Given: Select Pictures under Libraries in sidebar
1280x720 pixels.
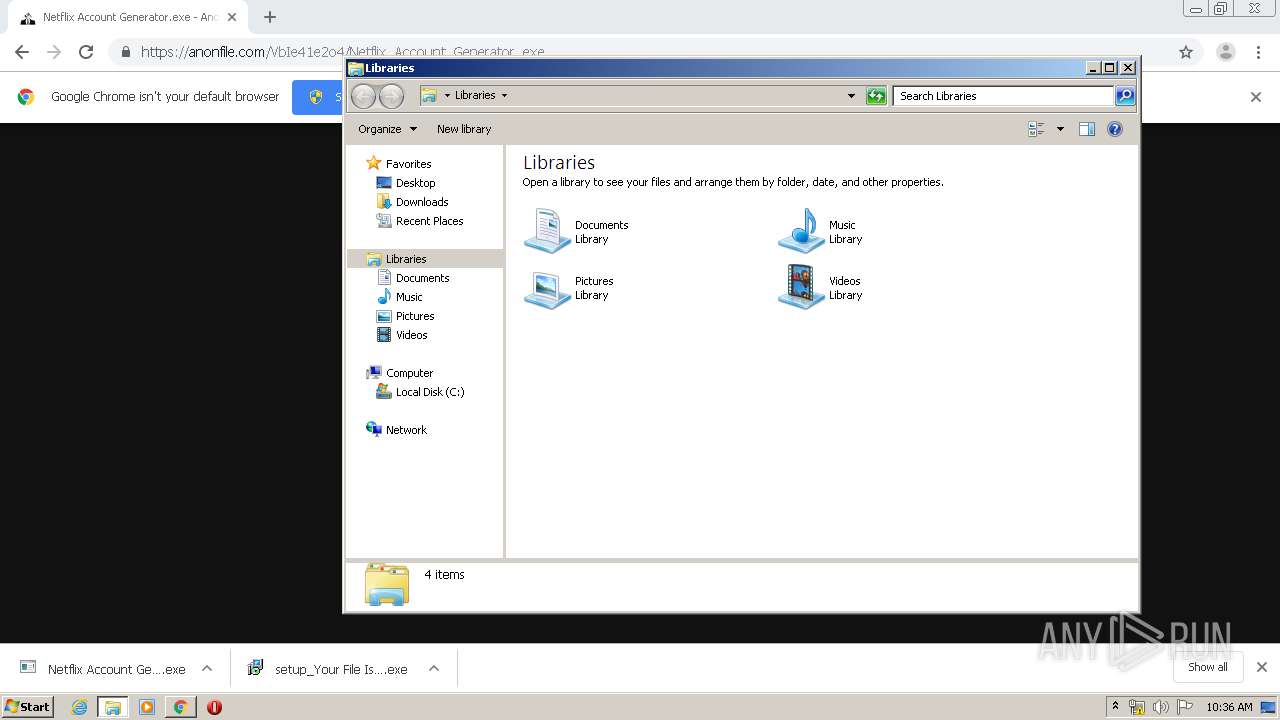Looking at the screenshot, I should [x=414, y=316].
